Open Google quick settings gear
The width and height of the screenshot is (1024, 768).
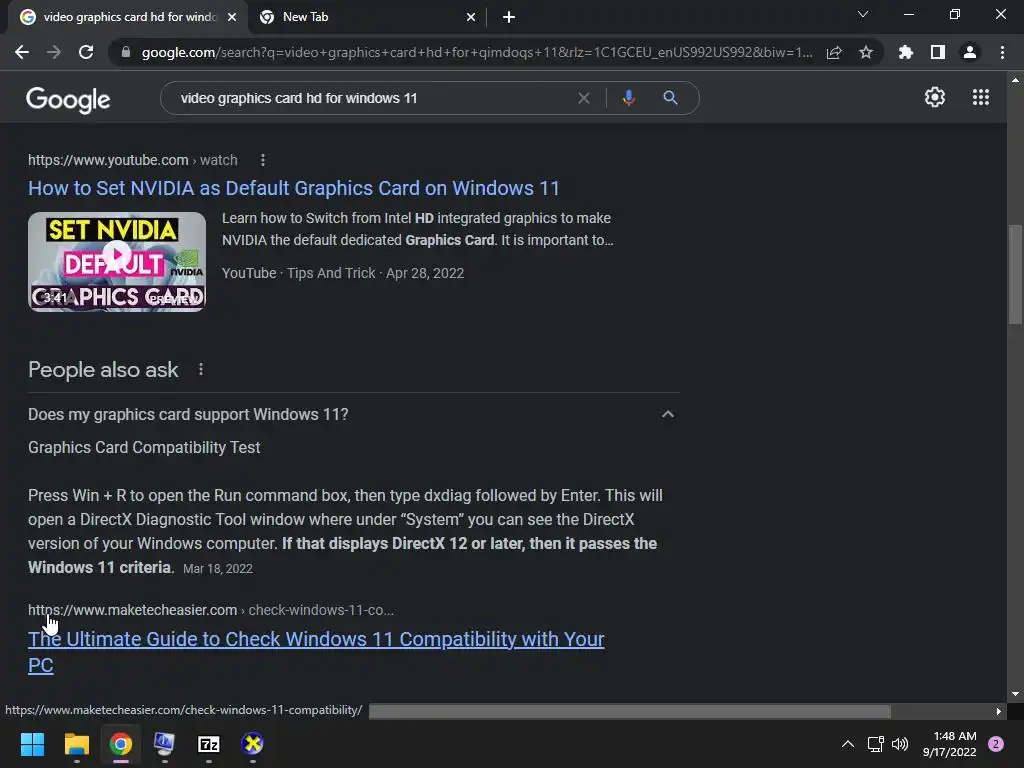(935, 97)
